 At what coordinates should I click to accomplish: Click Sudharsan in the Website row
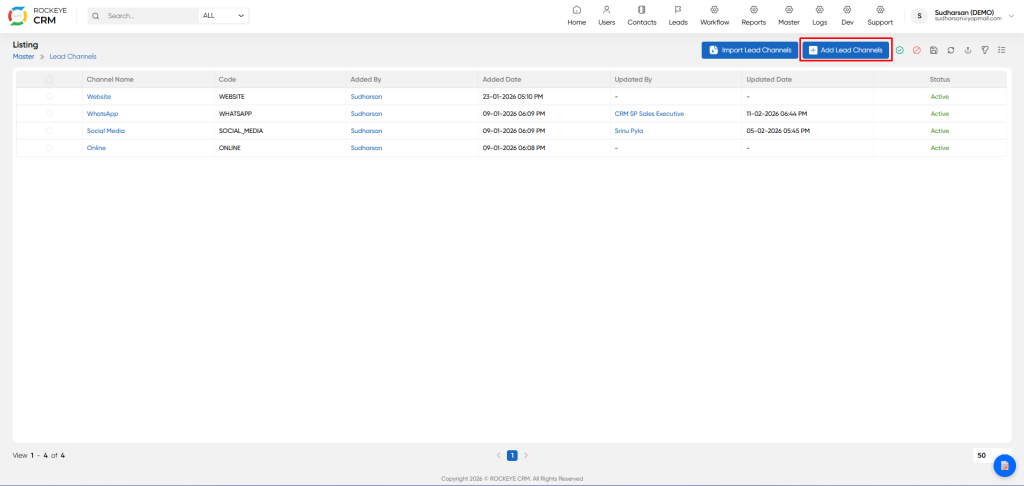366,97
